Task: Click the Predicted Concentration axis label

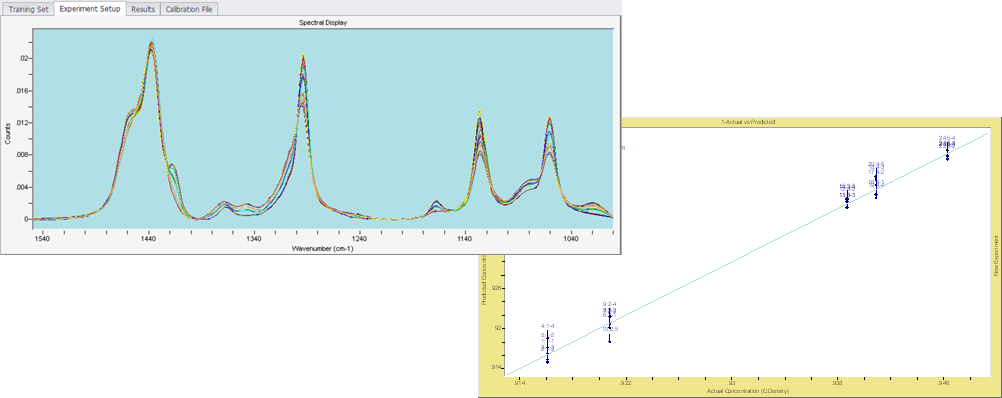Action: click(x=484, y=280)
